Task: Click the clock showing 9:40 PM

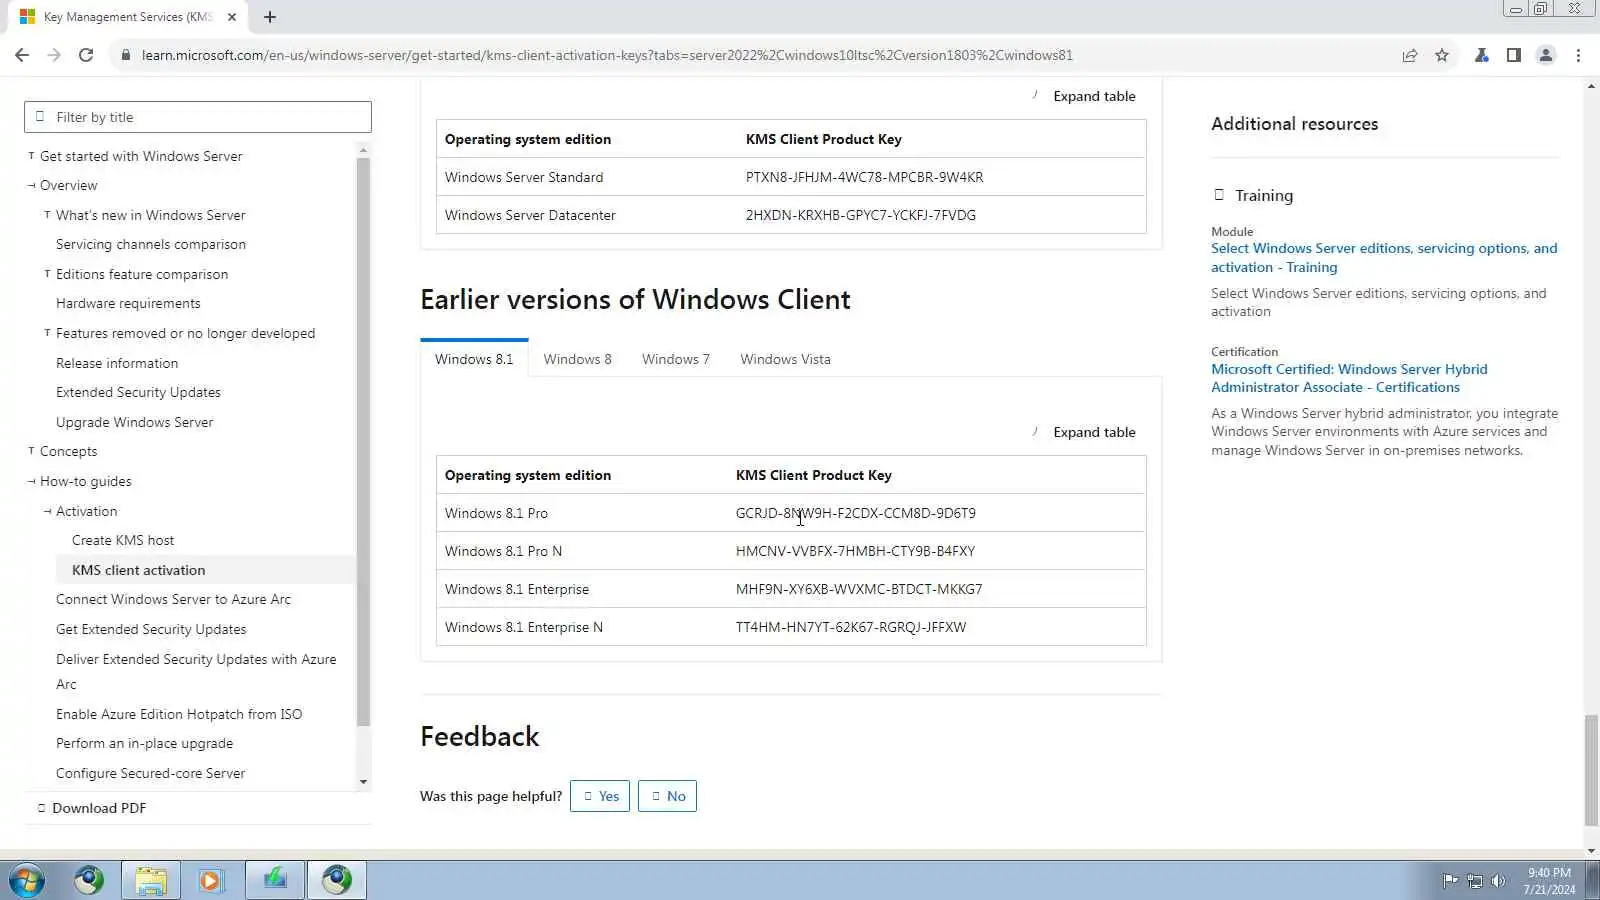Action: [x=1549, y=872]
